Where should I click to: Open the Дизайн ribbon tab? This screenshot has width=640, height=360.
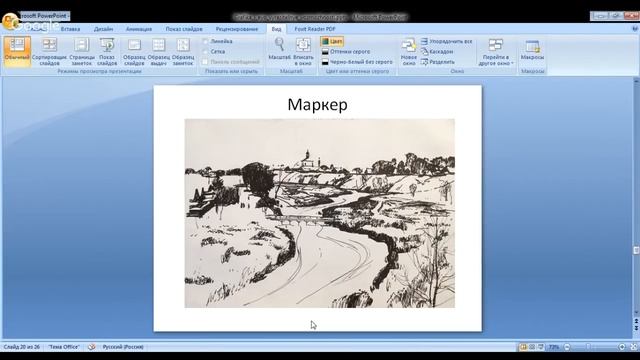(103, 29)
